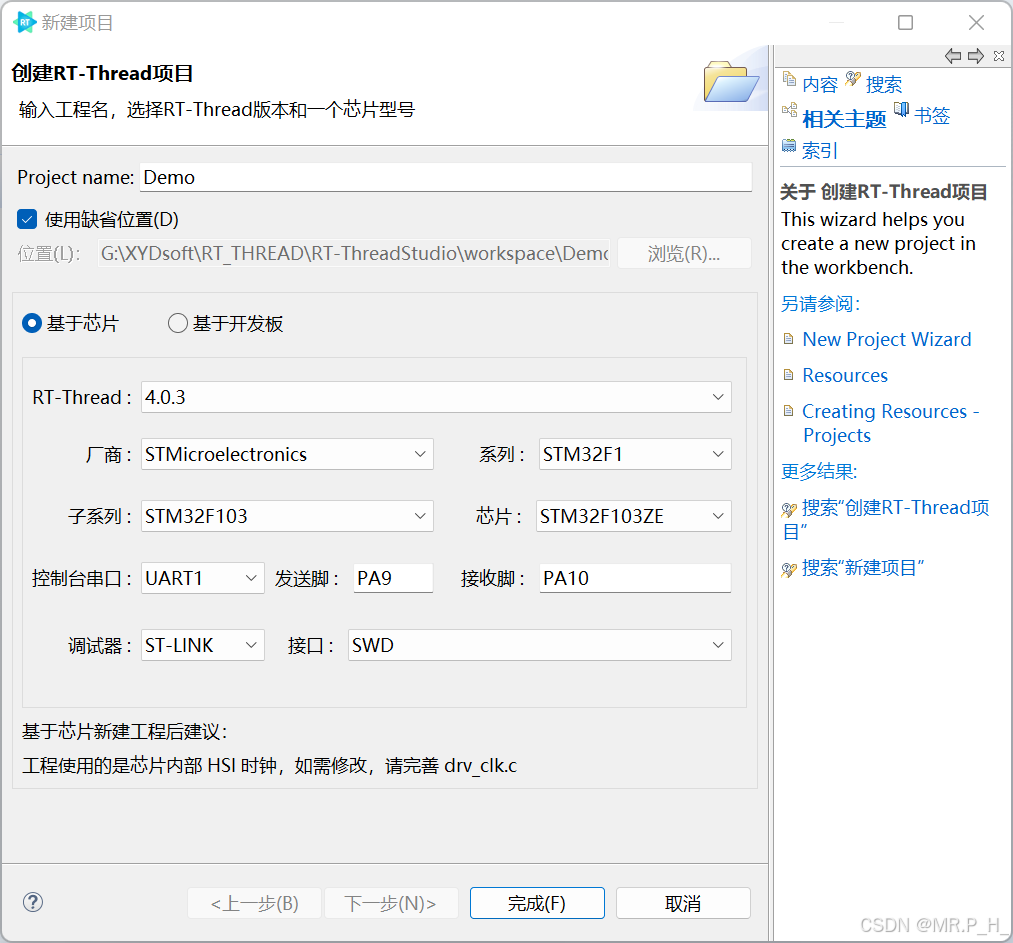The width and height of the screenshot is (1013, 943).
Task: Click the 内容 contents icon
Action: click(x=789, y=79)
